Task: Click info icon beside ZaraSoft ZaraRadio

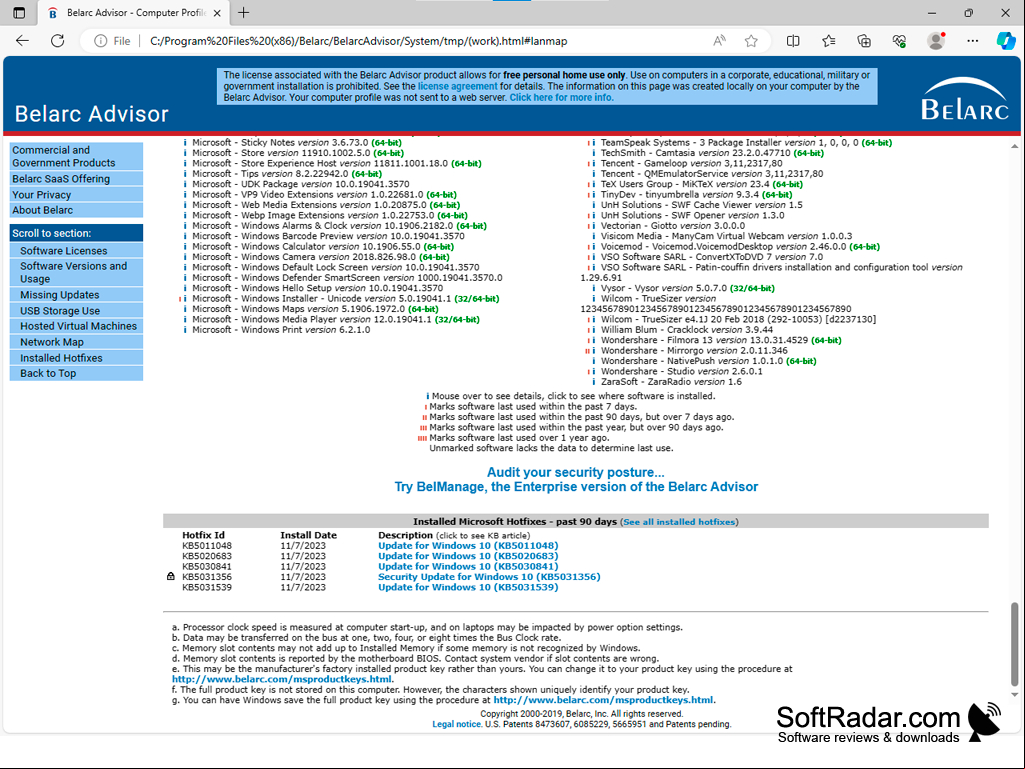Action: (x=594, y=382)
